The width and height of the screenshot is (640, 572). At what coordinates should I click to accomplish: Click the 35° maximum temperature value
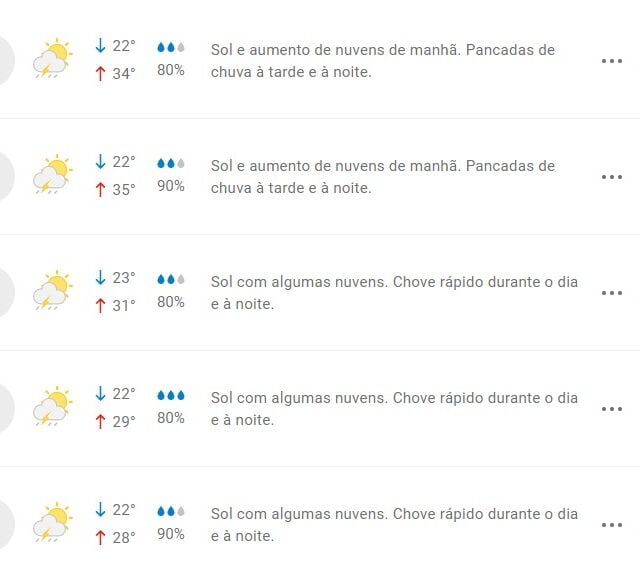124,190
